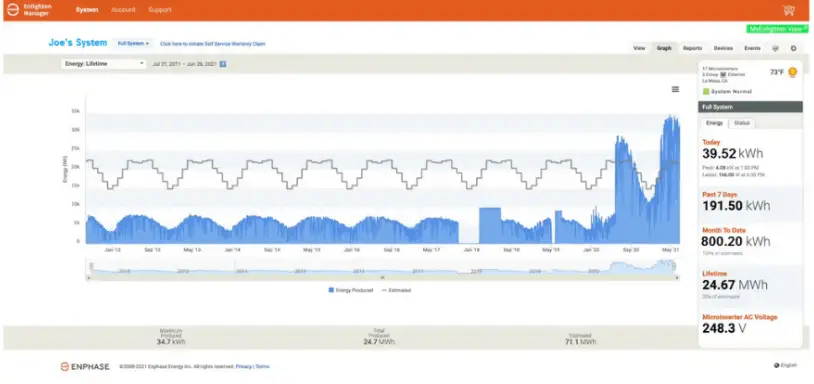Open the Support menu
The width and height of the screenshot is (814, 384).
click(x=160, y=10)
